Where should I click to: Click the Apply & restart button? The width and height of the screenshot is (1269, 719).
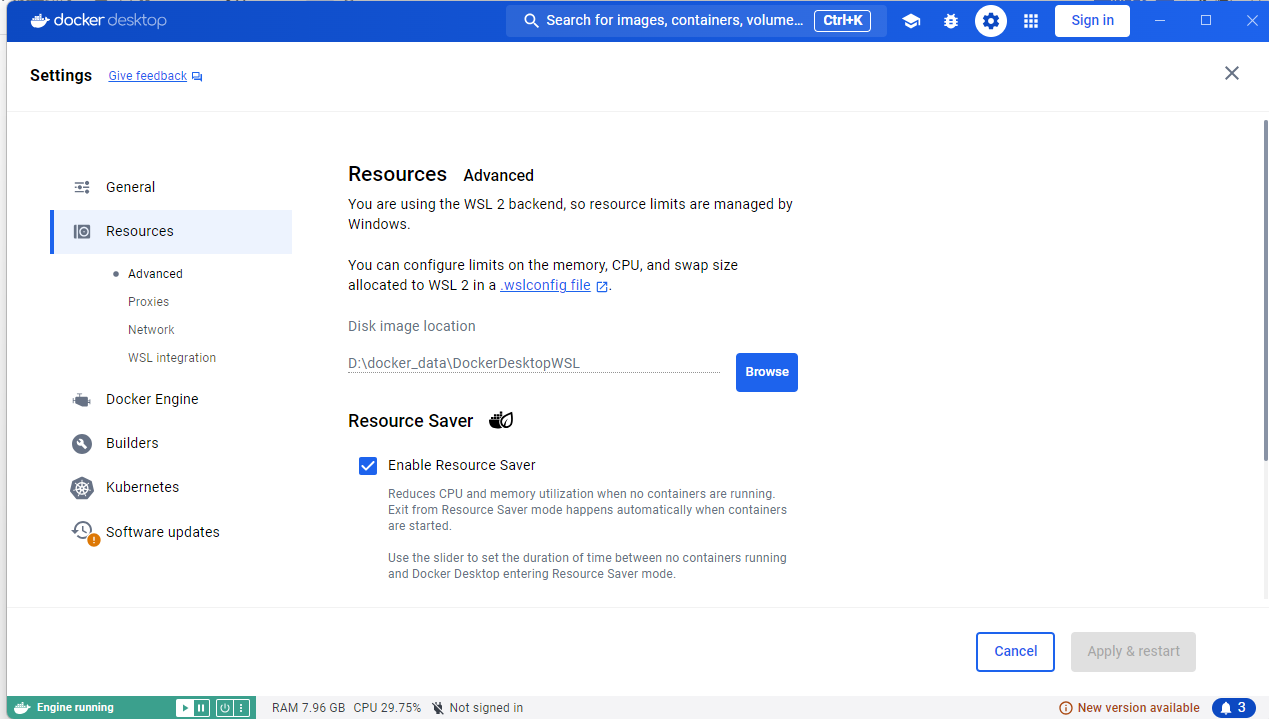point(1133,652)
